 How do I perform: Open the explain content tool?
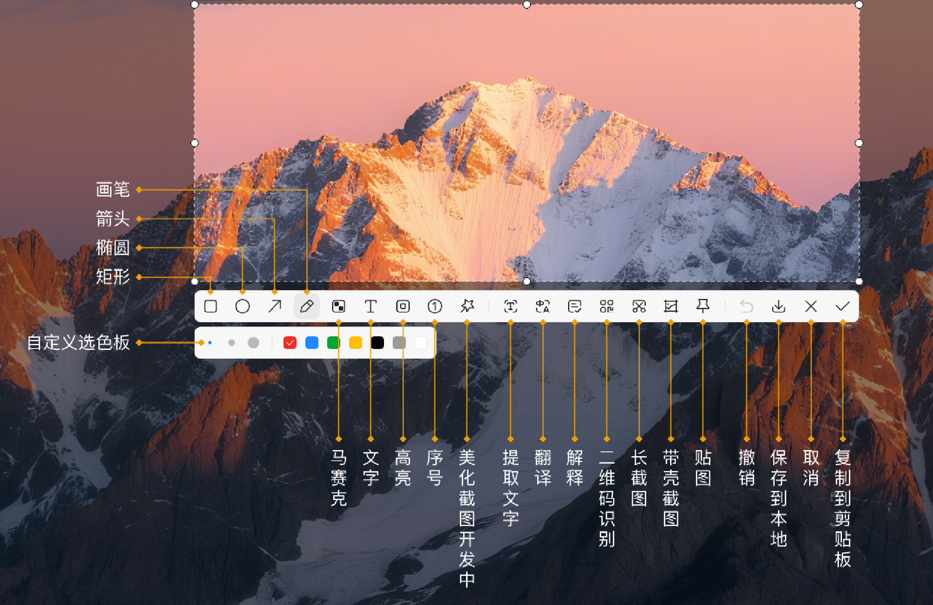pyautogui.click(x=575, y=306)
